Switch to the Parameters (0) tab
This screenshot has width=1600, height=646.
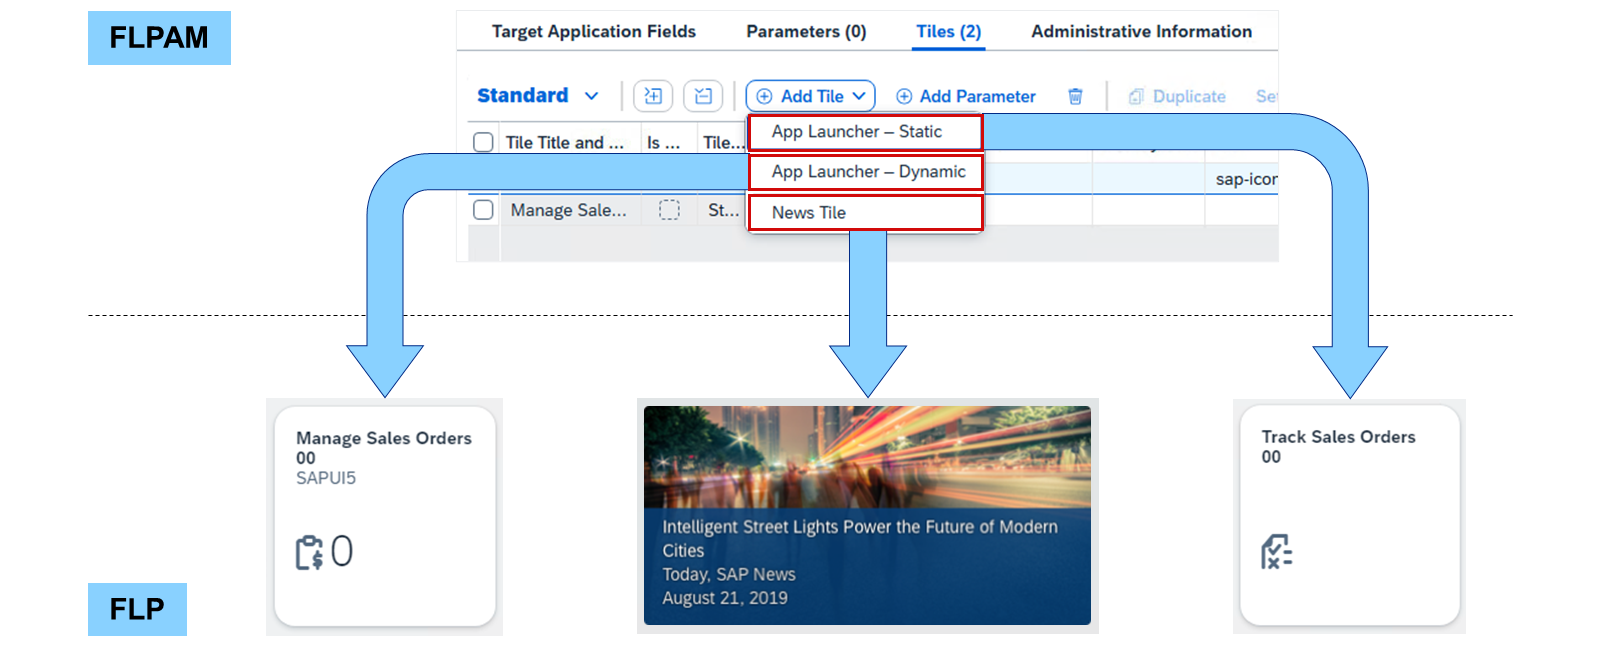[x=806, y=32]
